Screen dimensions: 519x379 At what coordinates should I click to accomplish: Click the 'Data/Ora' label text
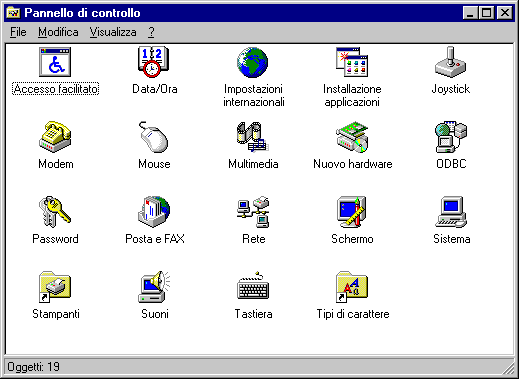(155, 89)
